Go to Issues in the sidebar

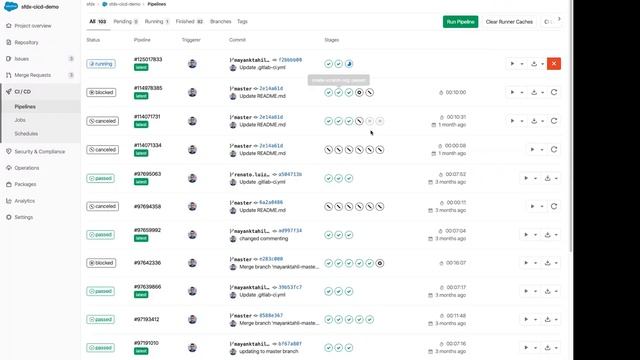(22, 59)
